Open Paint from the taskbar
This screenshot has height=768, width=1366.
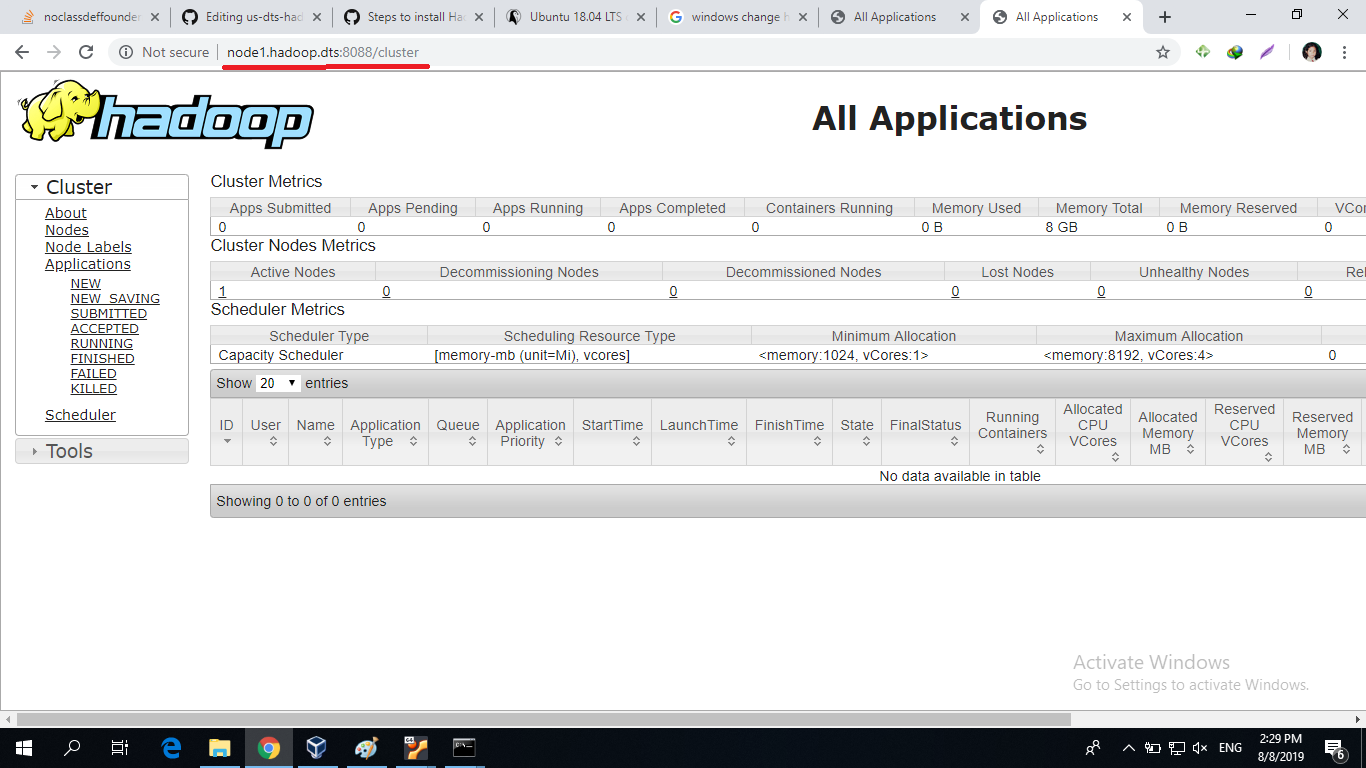click(x=366, y=747)
